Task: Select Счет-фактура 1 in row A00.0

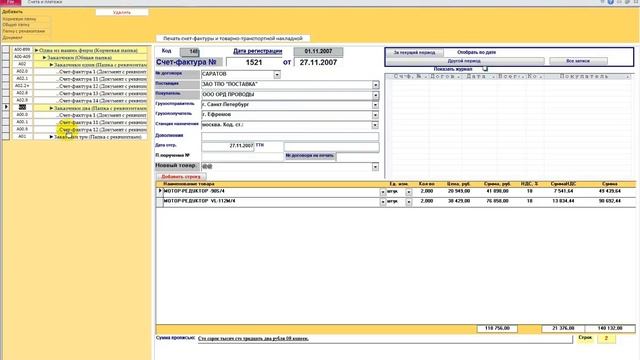Action: [102, 116]
